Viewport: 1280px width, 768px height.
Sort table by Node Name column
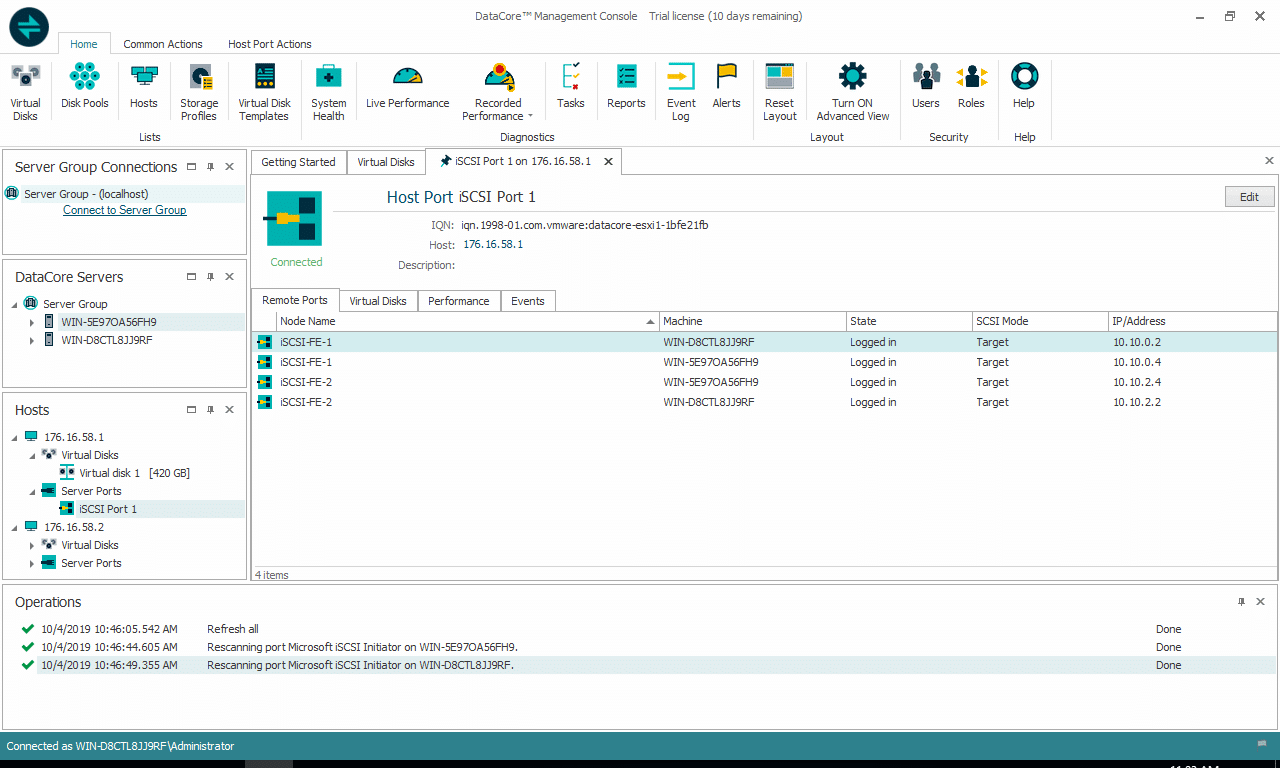[x=467, y=321]
